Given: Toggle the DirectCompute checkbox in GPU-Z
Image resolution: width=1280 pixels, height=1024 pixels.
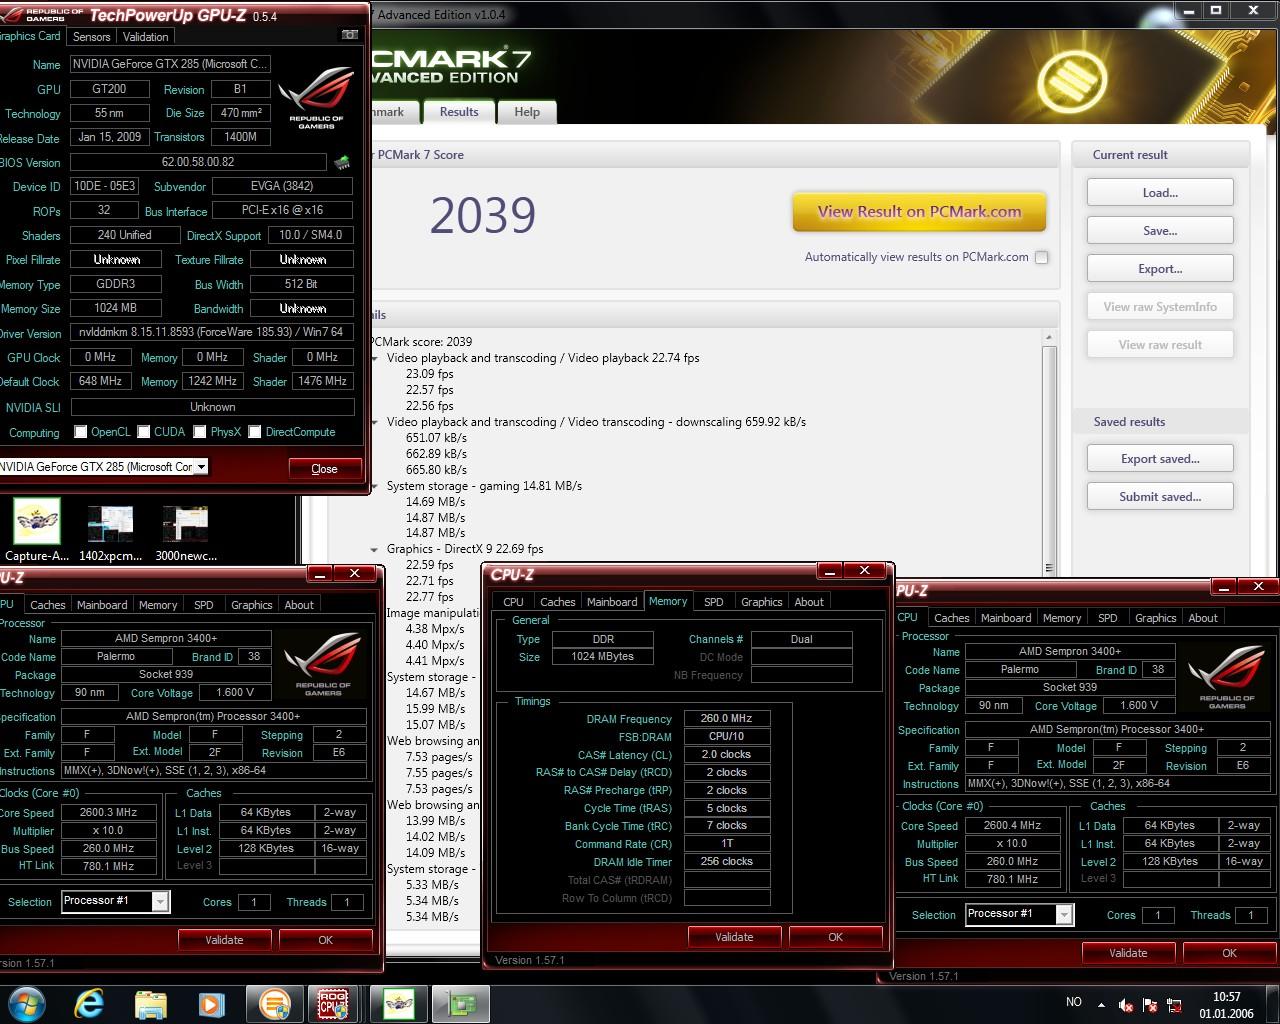Looking at the screenshot, I should pos(255,432).
